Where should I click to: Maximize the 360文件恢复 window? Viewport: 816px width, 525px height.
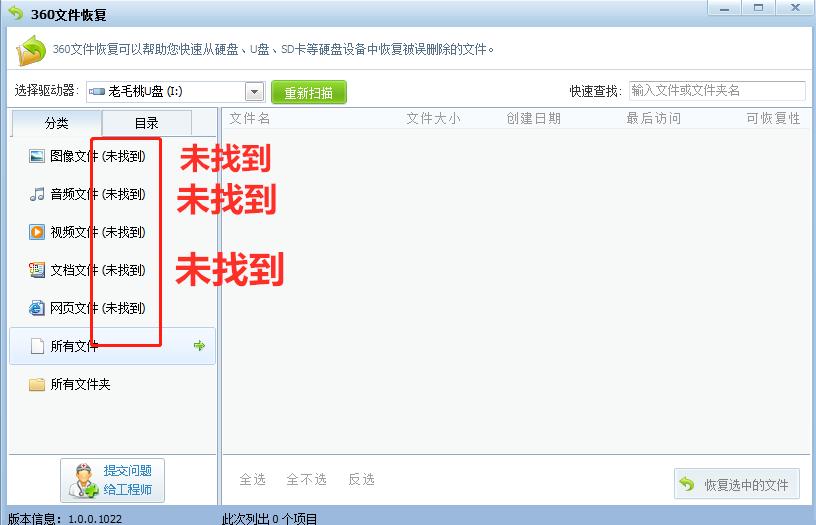click(x=758, y=8)
